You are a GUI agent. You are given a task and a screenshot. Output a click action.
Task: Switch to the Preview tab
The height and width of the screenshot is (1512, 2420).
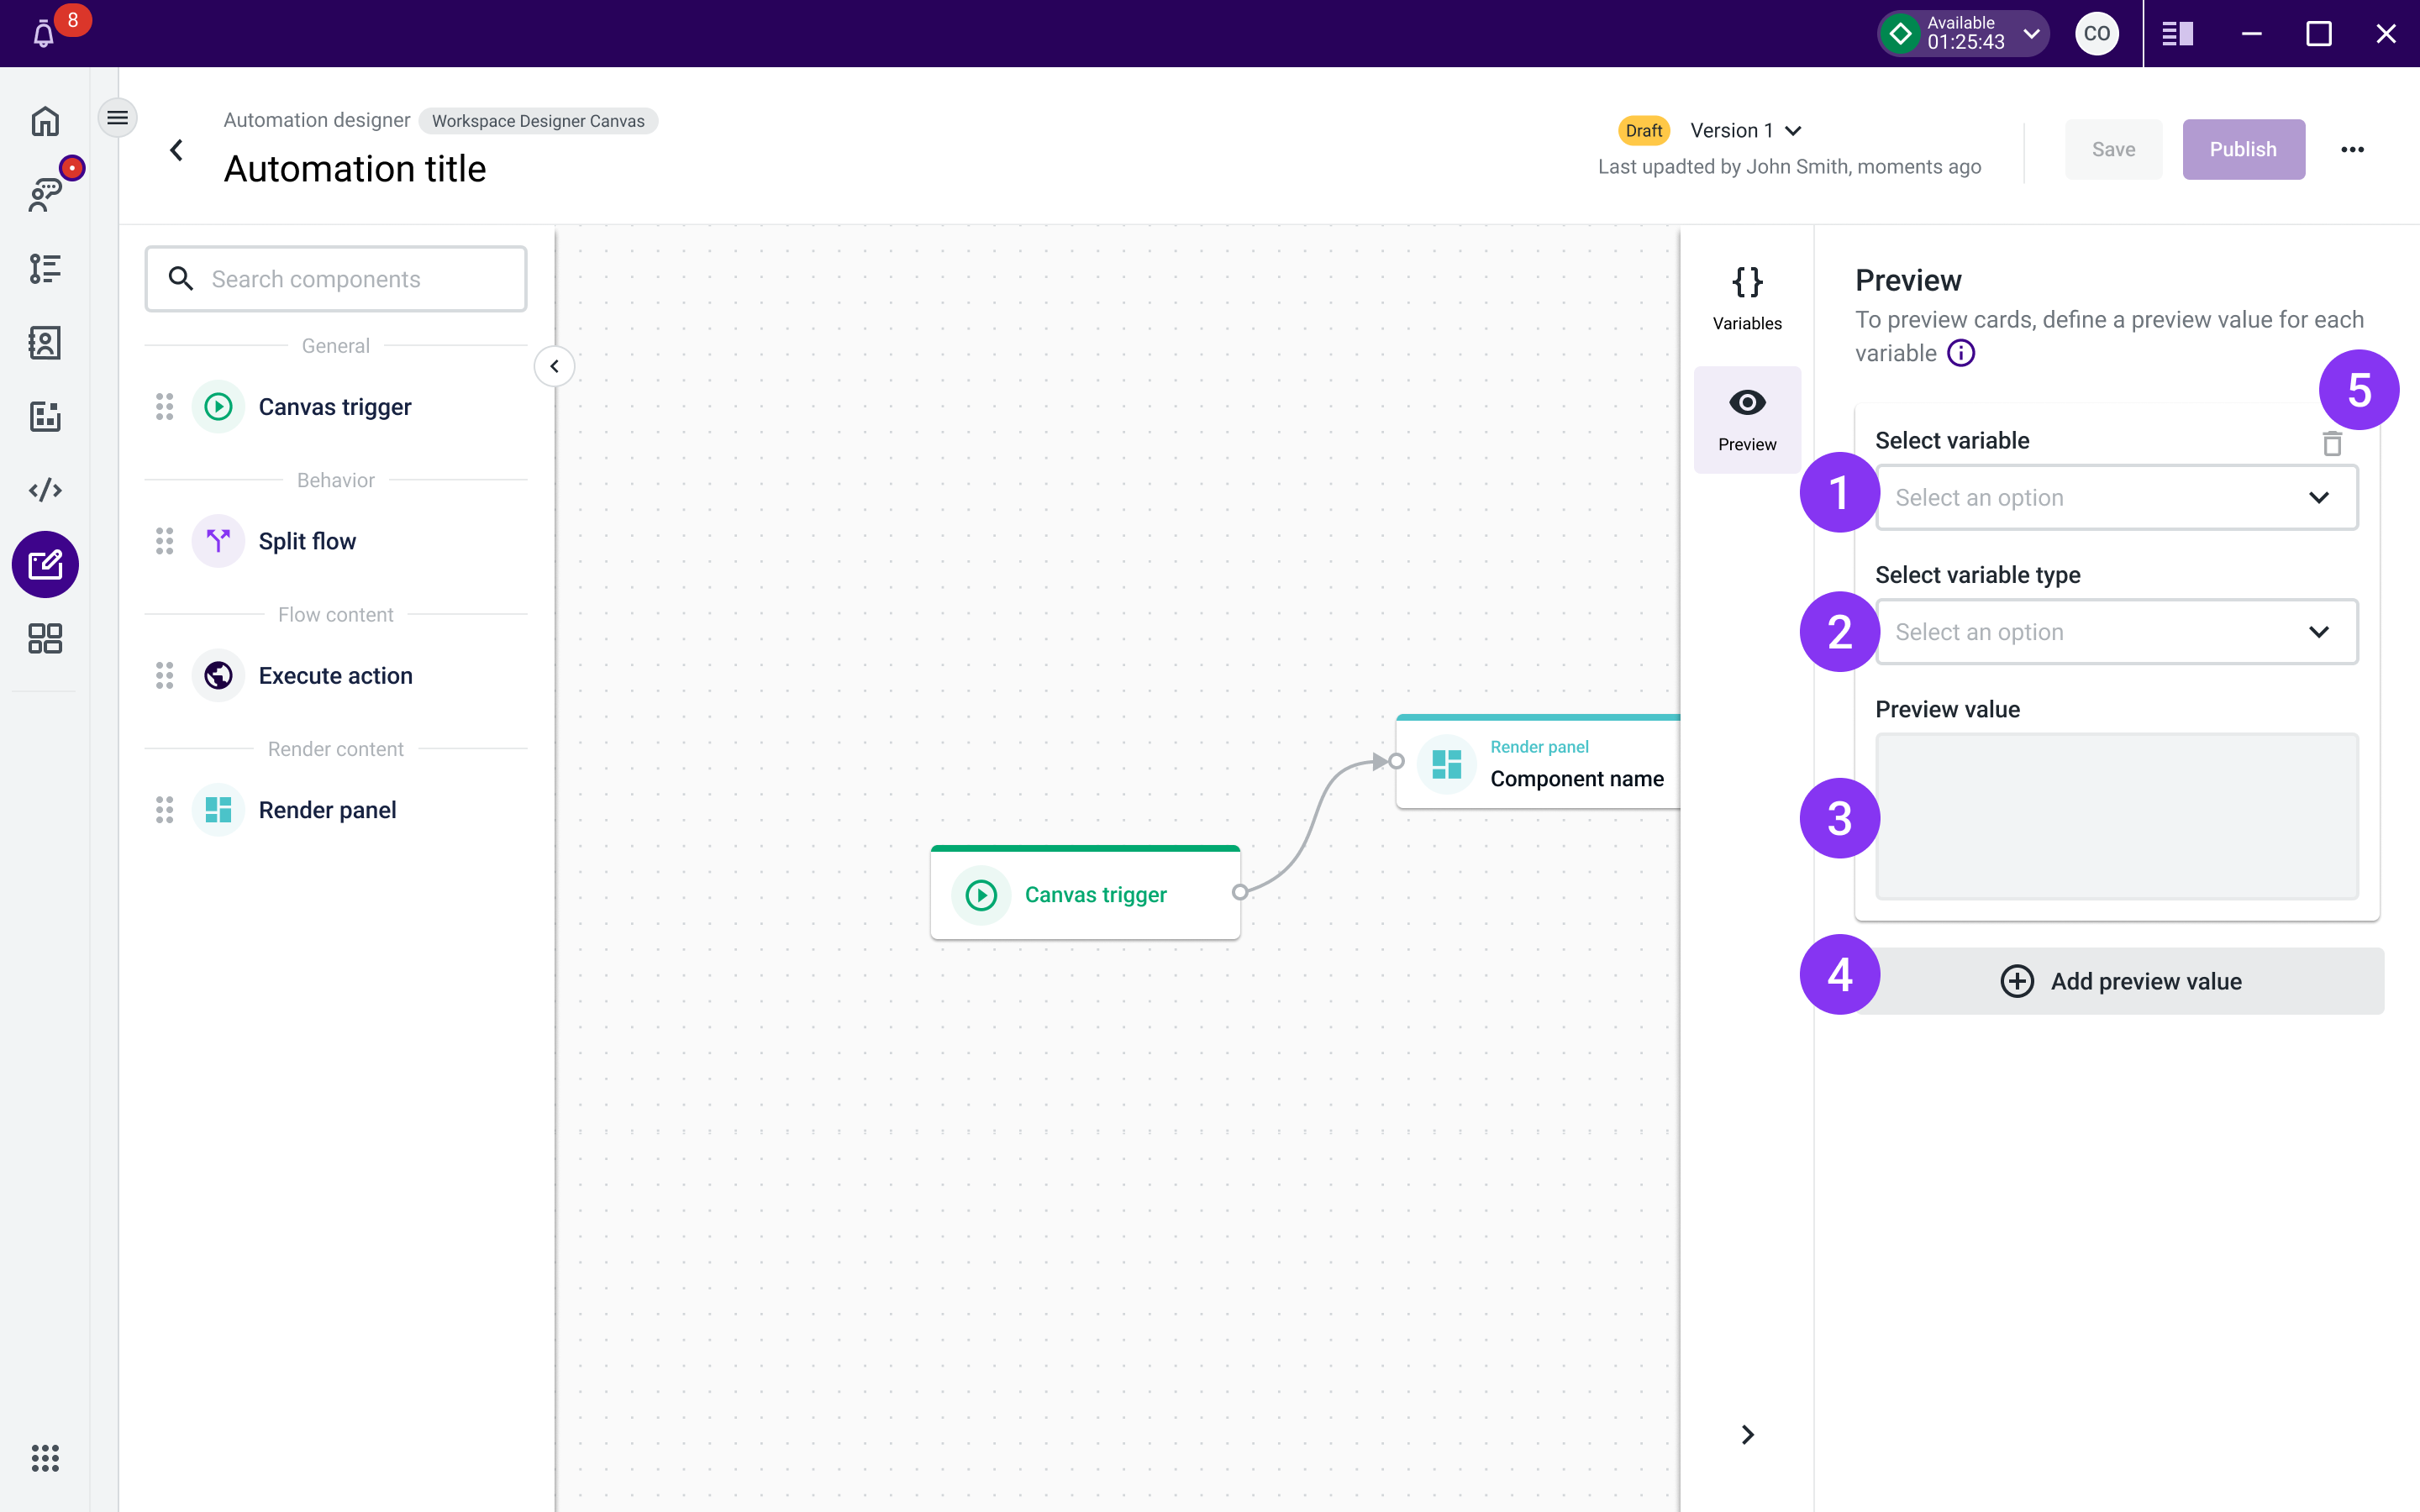point(1746,419)
